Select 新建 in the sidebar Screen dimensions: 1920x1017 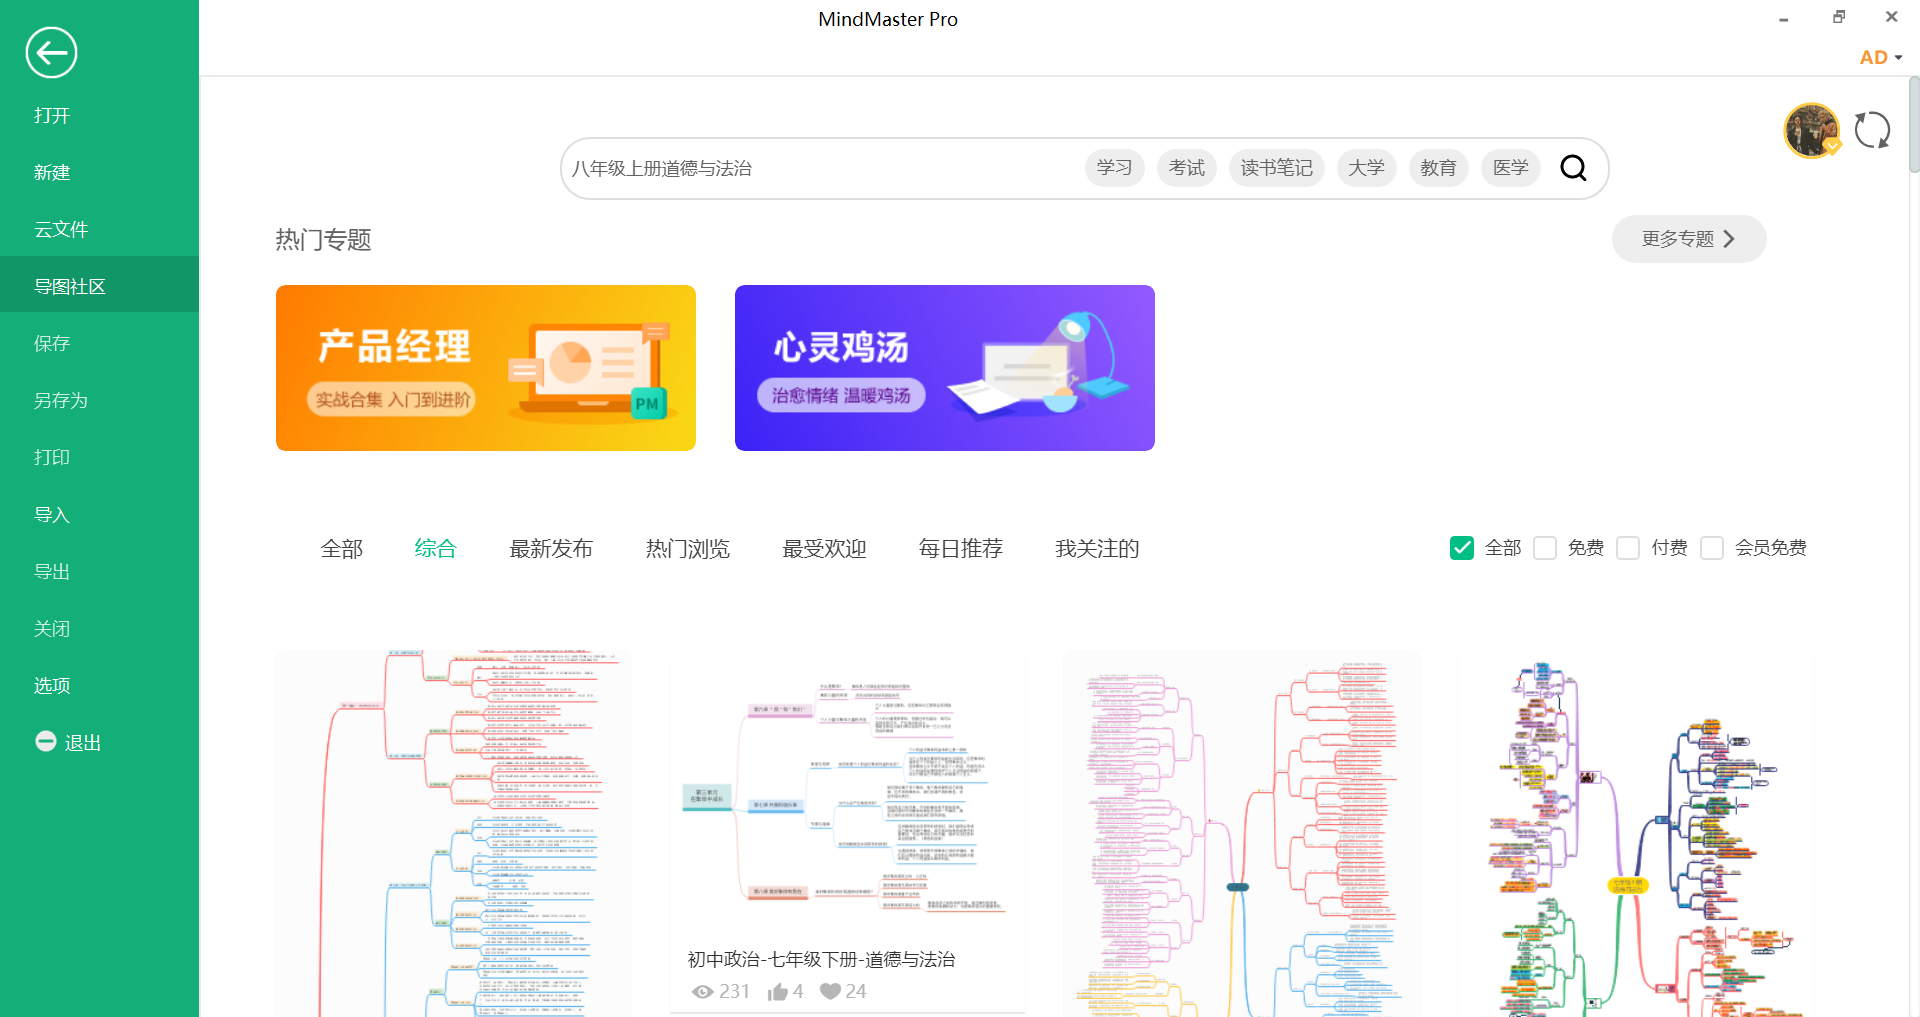click(100, 172)
